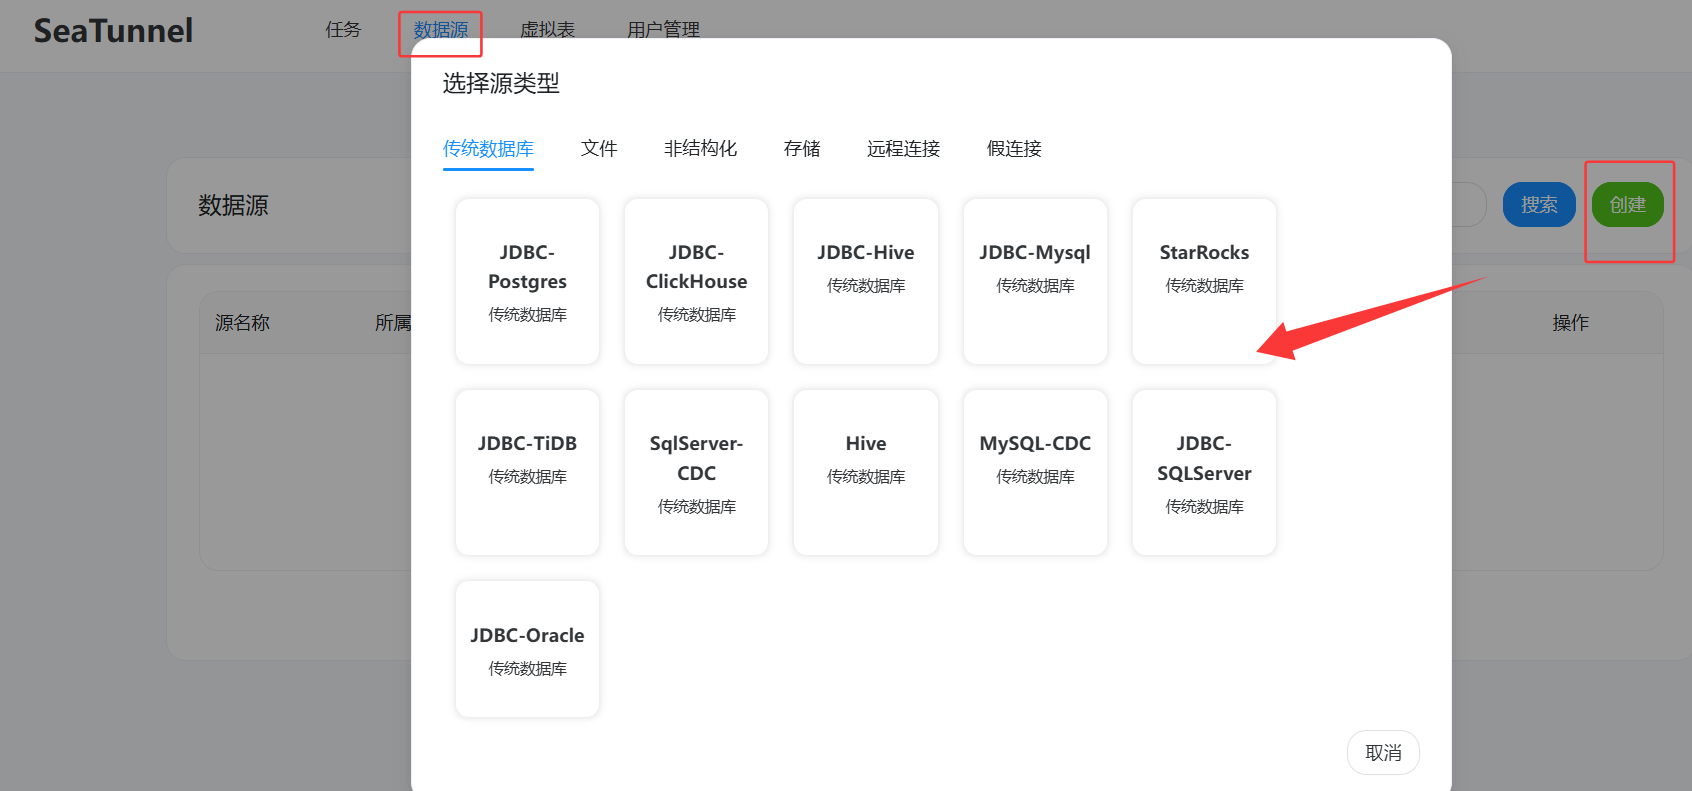
Task: Select the JDBC-Oracle source card
Action: click(x=527, y=649)
